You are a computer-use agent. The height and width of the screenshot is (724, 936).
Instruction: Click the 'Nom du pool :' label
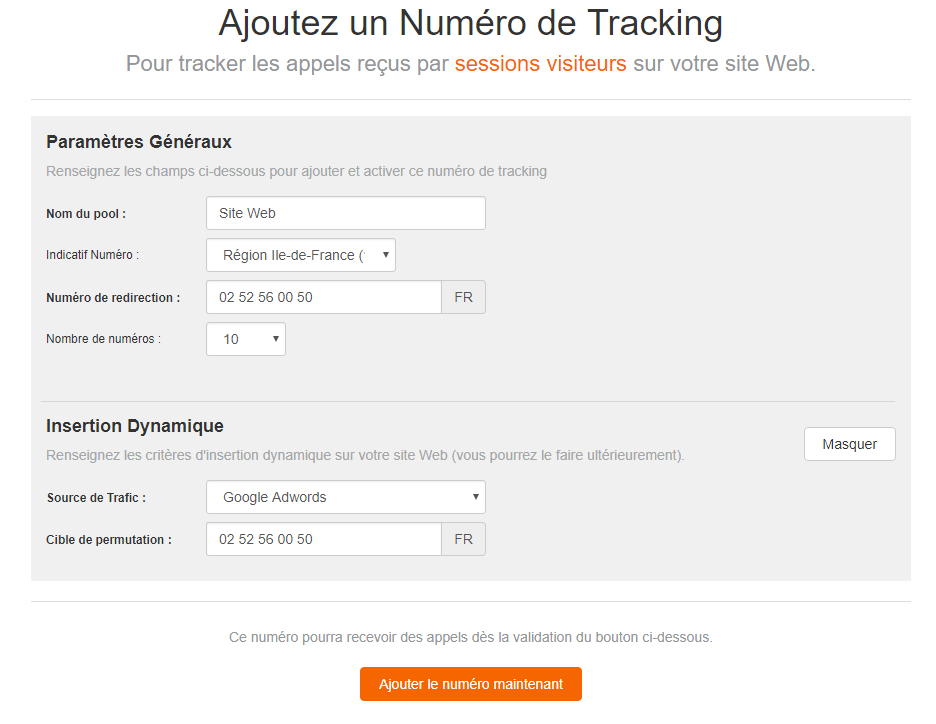86,214
